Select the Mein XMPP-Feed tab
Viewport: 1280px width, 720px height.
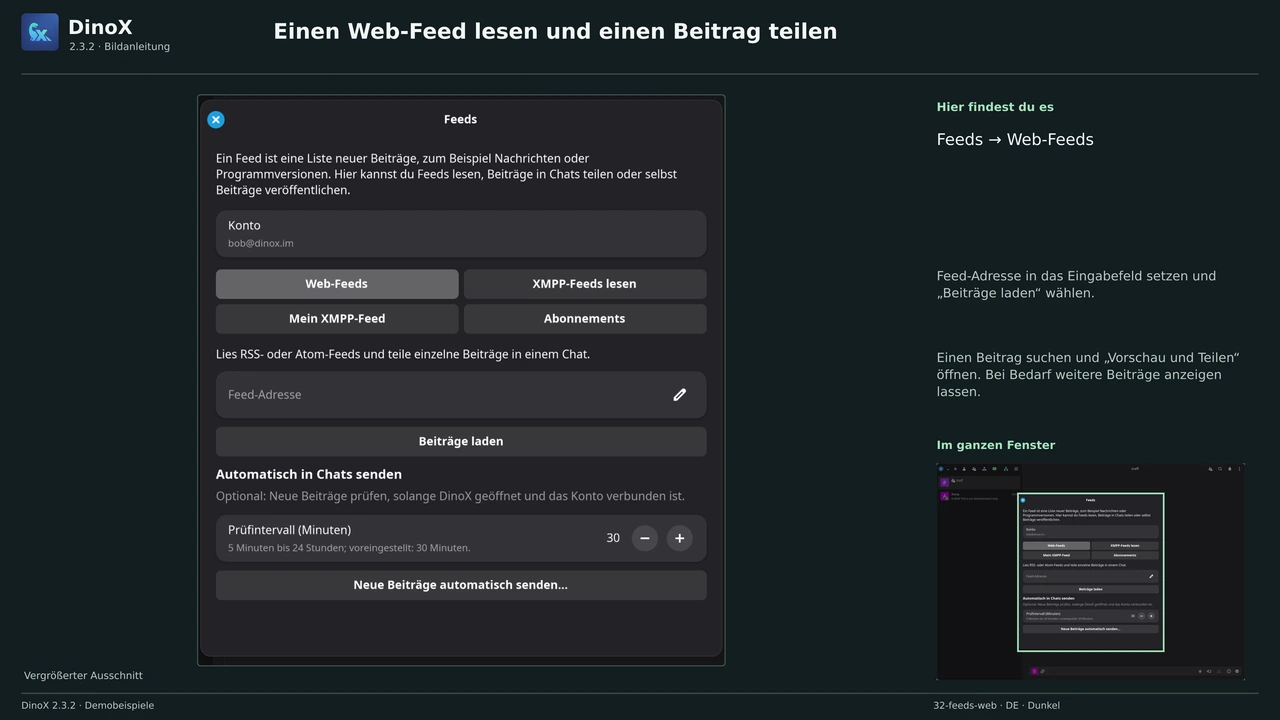pyautogui.click(x=337, y=319)
